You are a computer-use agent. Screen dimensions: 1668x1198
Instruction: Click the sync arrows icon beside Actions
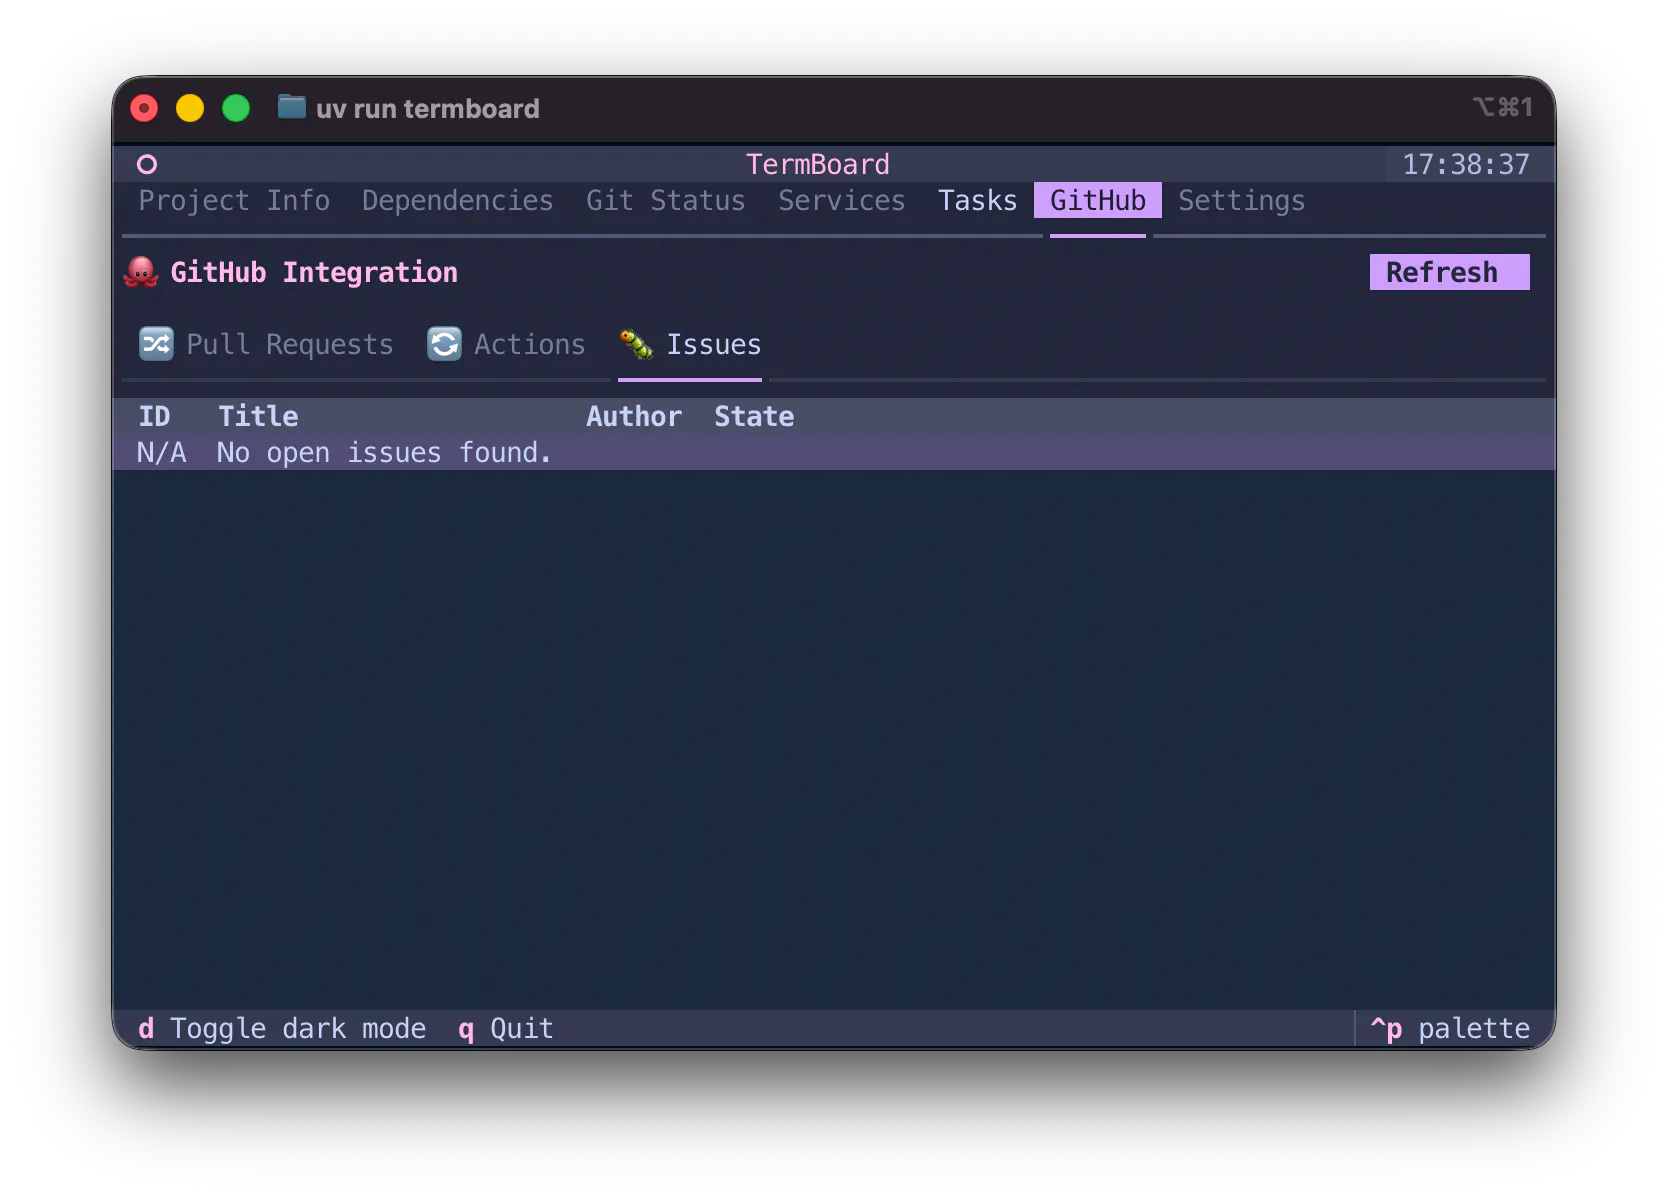(x=444, y=344)
